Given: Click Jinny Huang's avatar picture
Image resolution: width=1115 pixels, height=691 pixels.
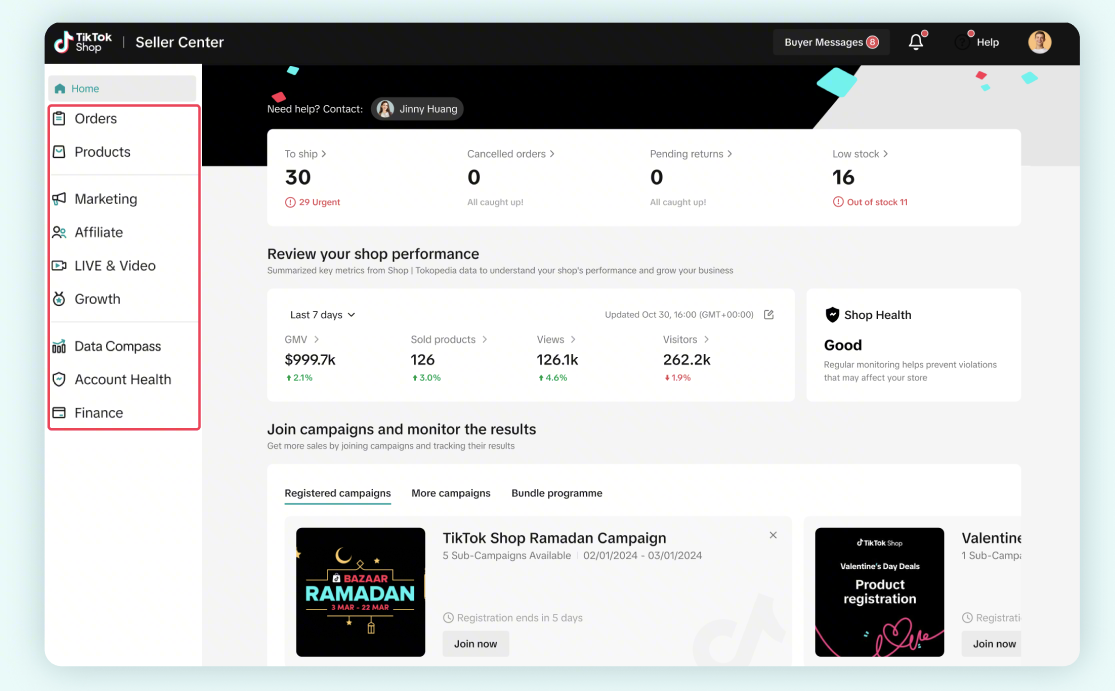Looking at the screenshot, I should pos(385,109).
